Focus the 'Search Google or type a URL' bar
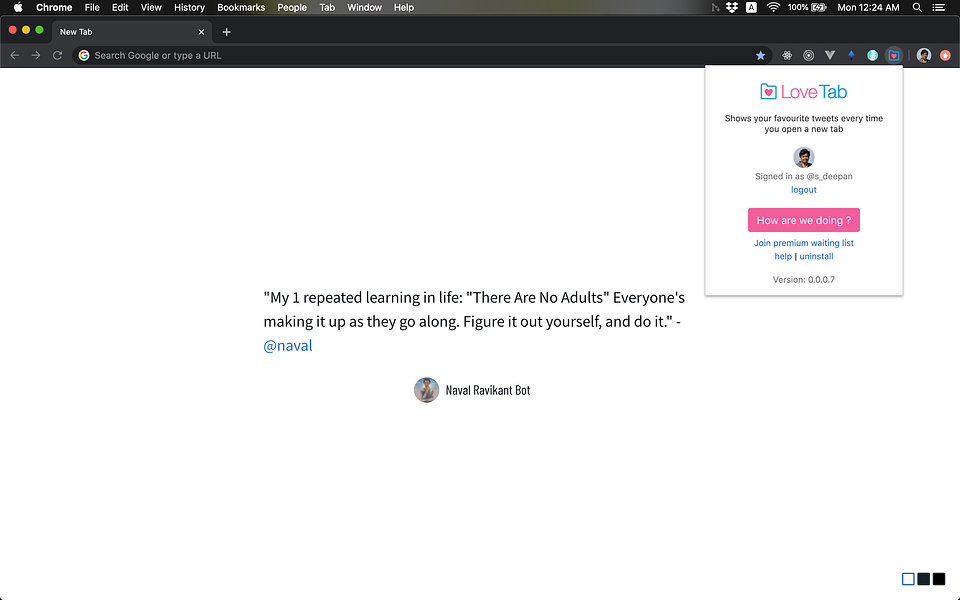 [x=422, y=56]
